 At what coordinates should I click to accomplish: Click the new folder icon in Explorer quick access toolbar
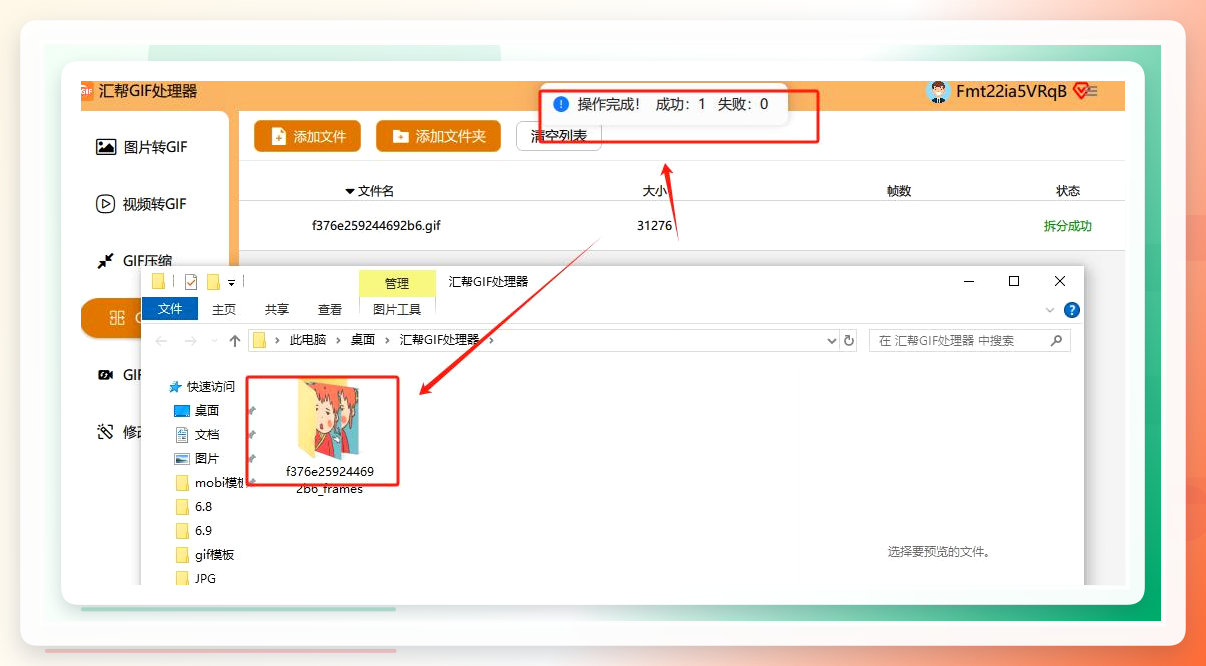pyautogui.click(x=213, y=282)
